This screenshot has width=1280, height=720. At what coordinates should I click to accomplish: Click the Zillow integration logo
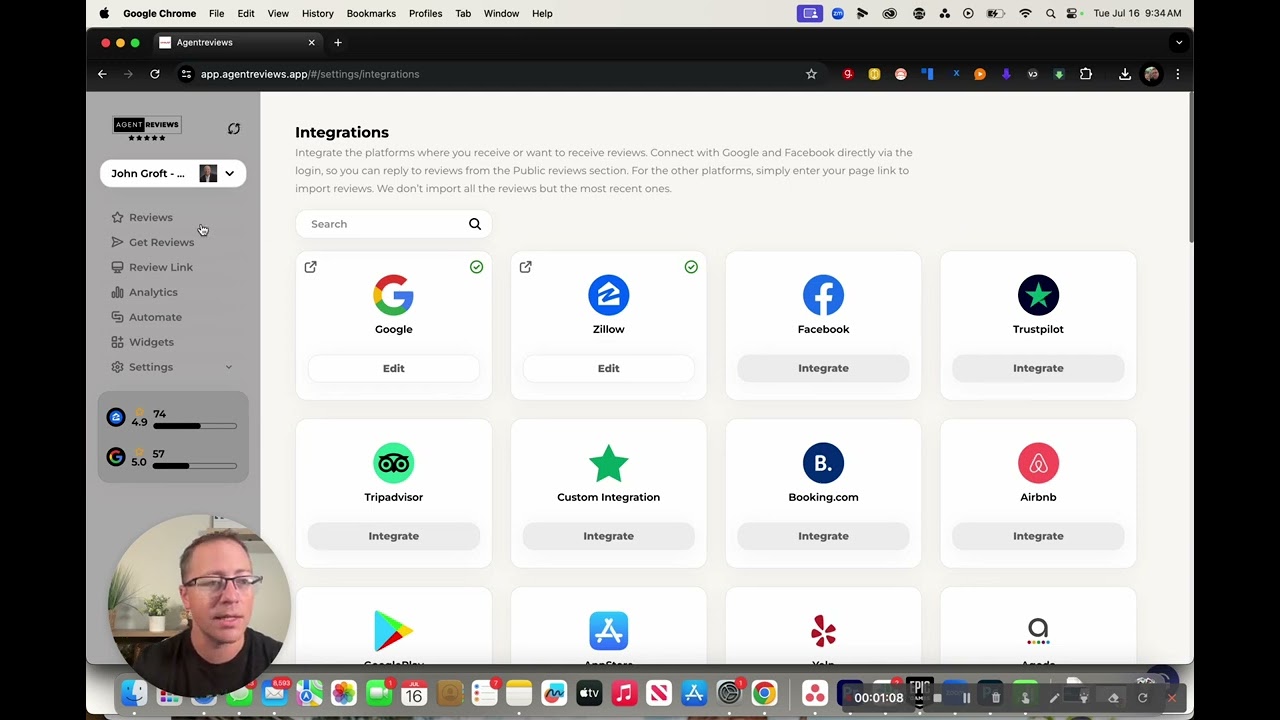click(x=608, y=295)
